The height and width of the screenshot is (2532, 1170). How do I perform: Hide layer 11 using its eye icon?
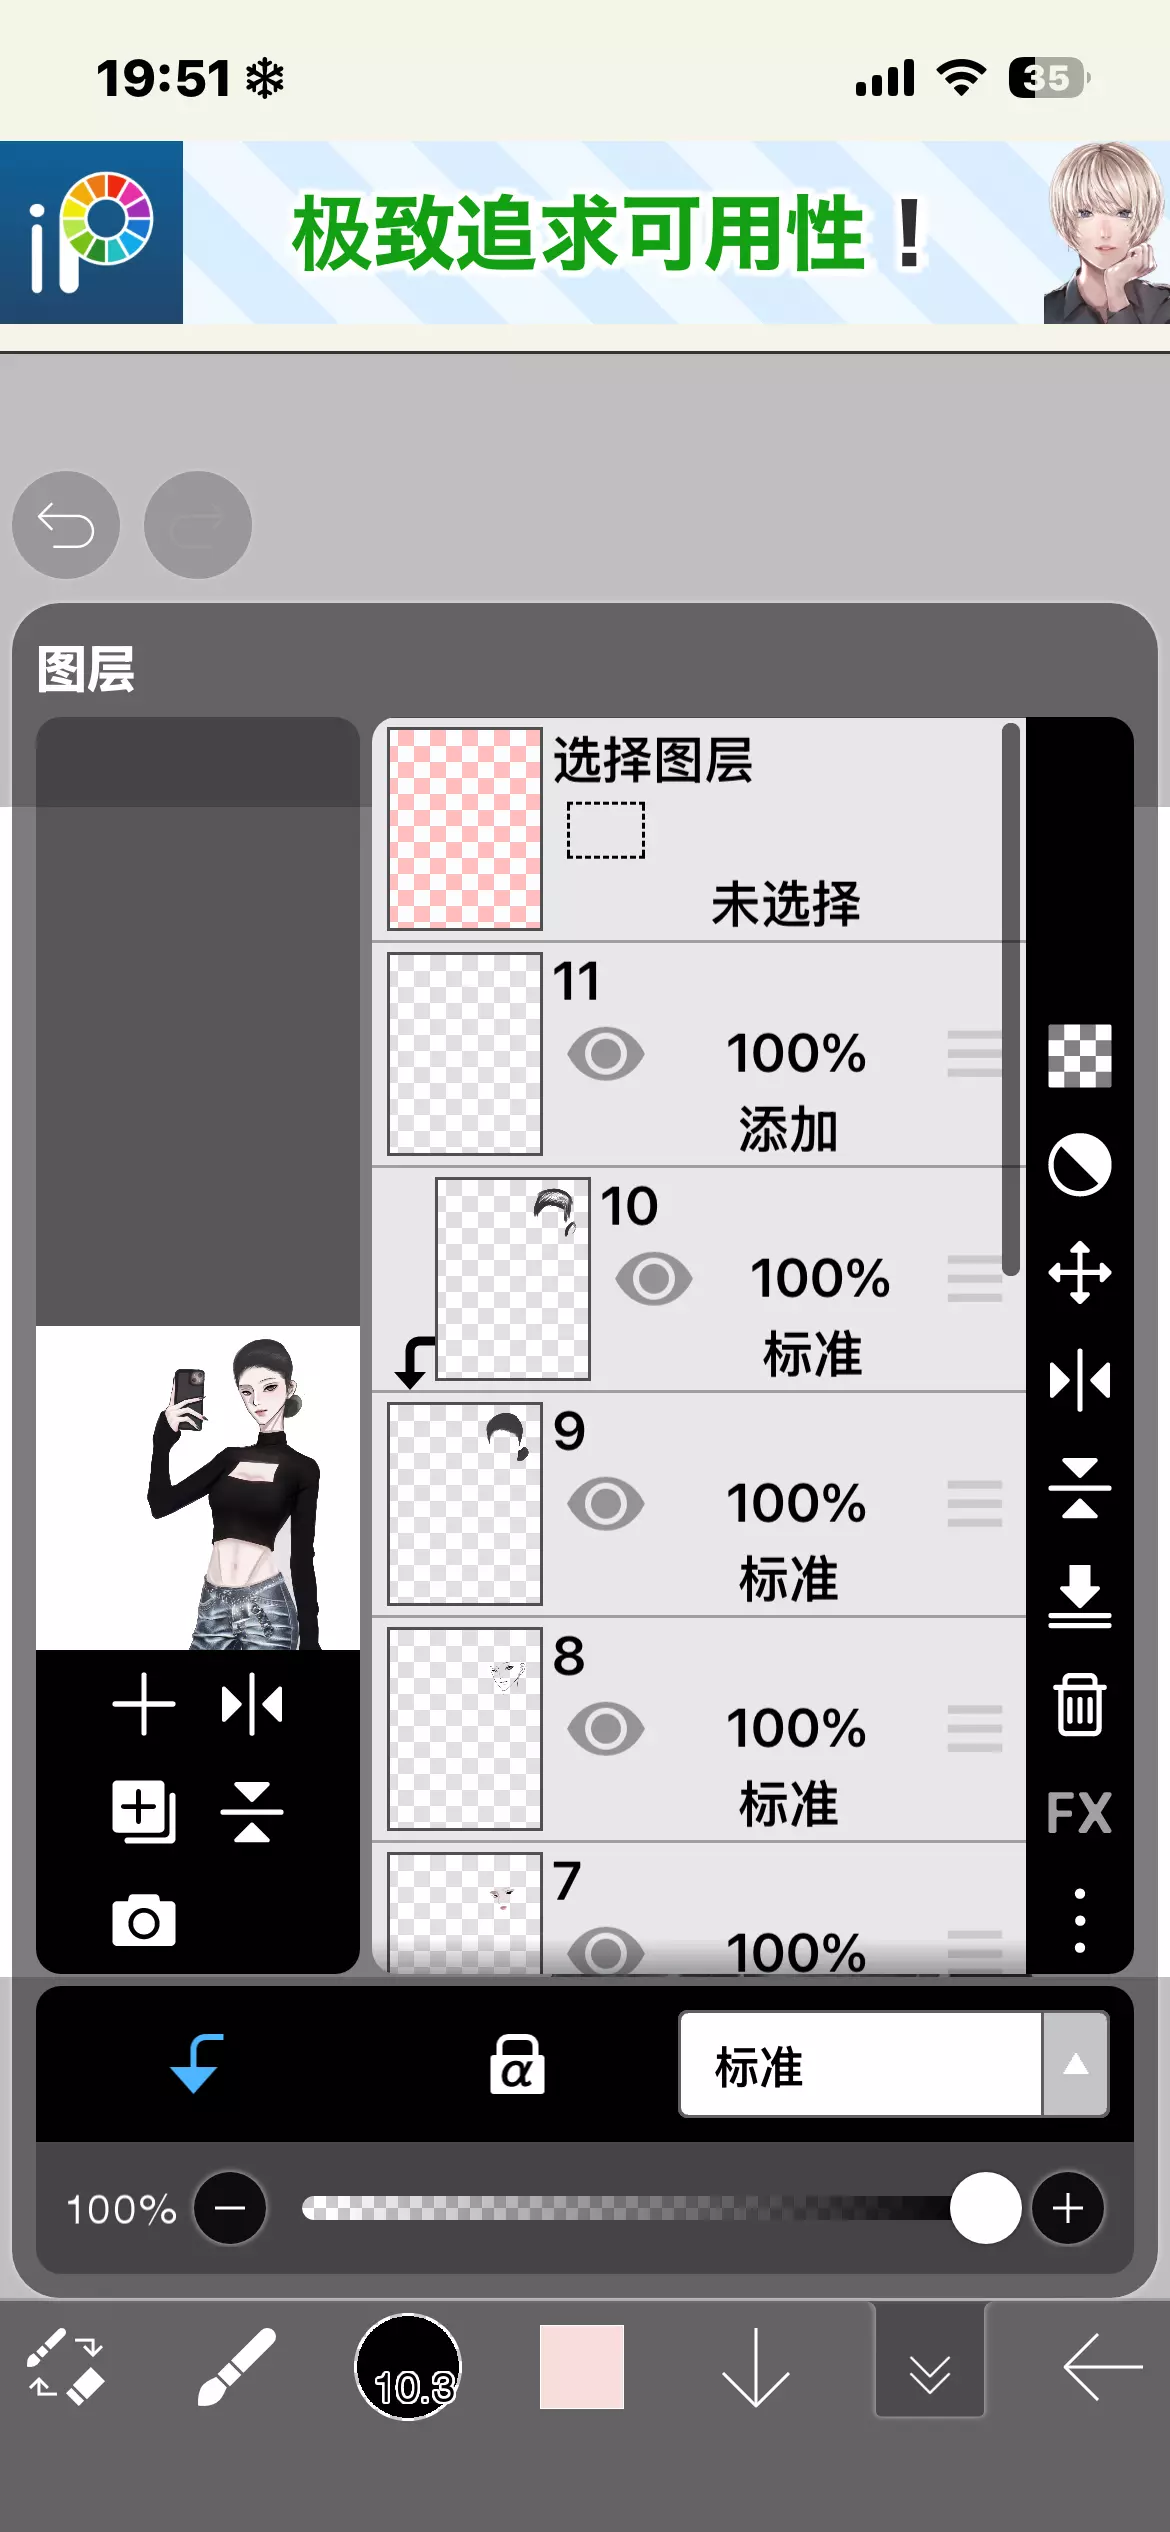[x=605, y=1054]
